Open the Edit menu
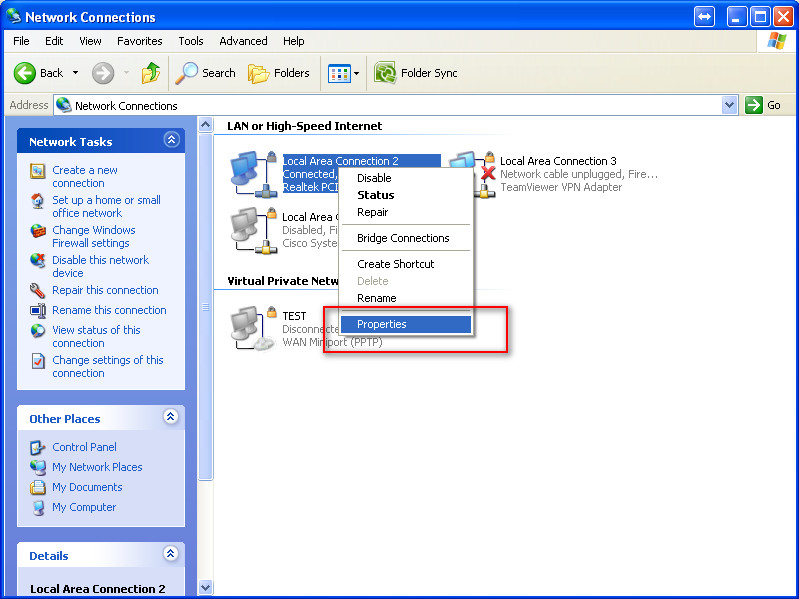799x599 pixels. tap(54, 41)
